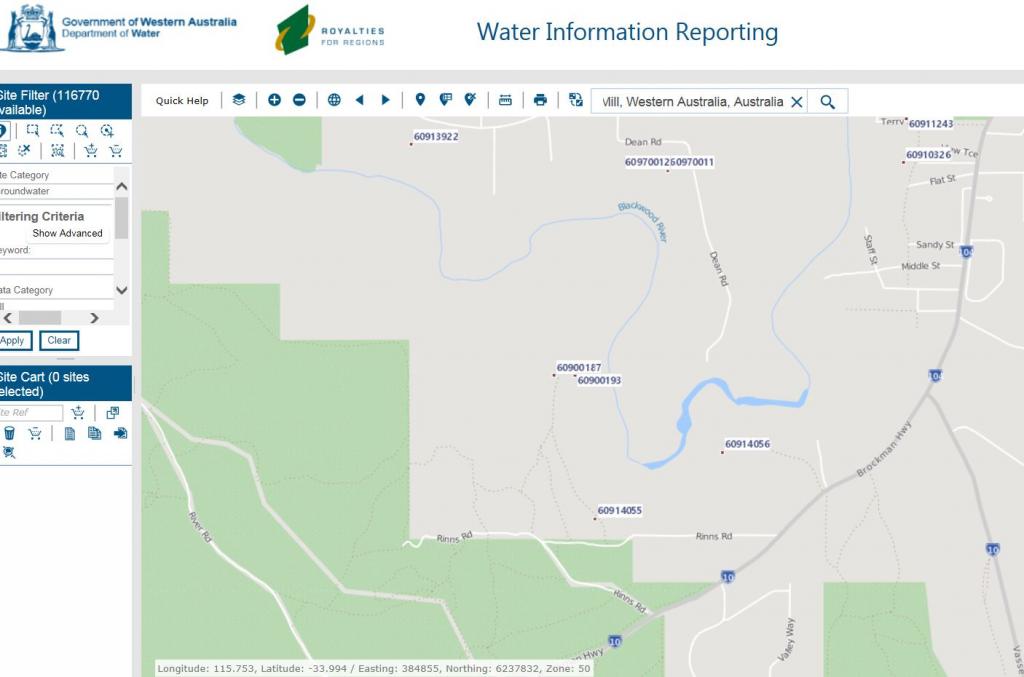Zoom in using the plus icon
Image resolution: width=1024 pixels, height=677 pixels.
[x=274, y=100]
